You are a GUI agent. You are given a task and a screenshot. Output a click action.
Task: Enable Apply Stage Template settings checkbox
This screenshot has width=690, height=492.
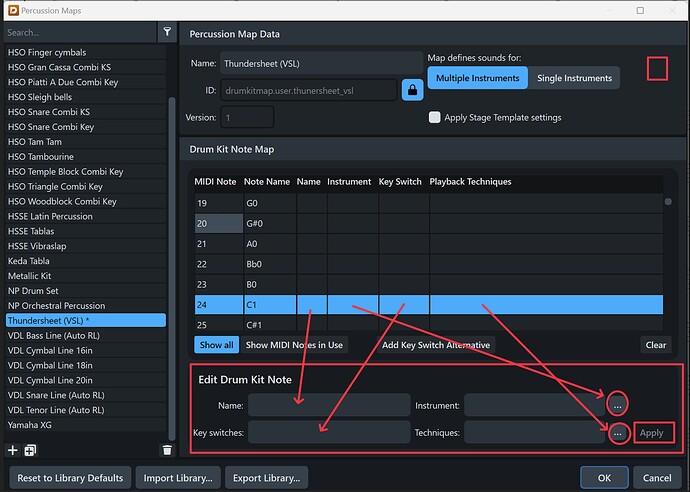coord(434,117)
